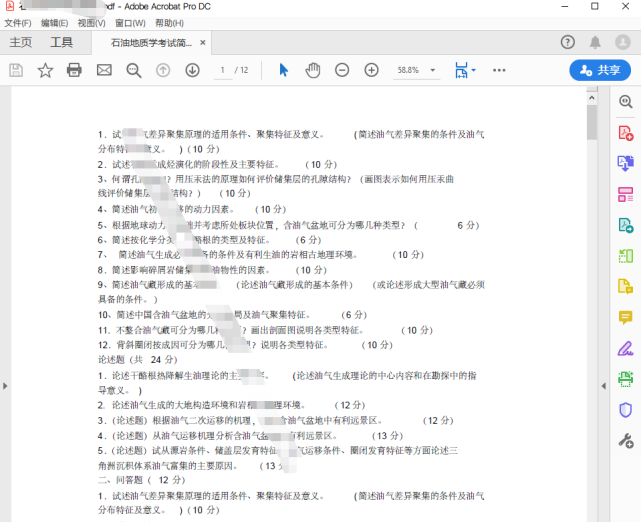This screenshot has width=641, height=522.
Task: Open notifications bell icon
Action: (x=595, y=42)
